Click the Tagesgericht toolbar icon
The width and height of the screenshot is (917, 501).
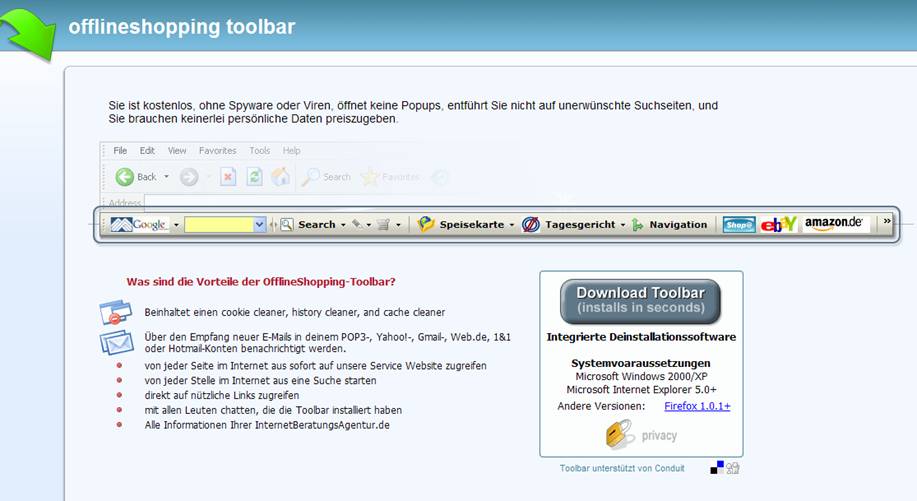point(530,224)
